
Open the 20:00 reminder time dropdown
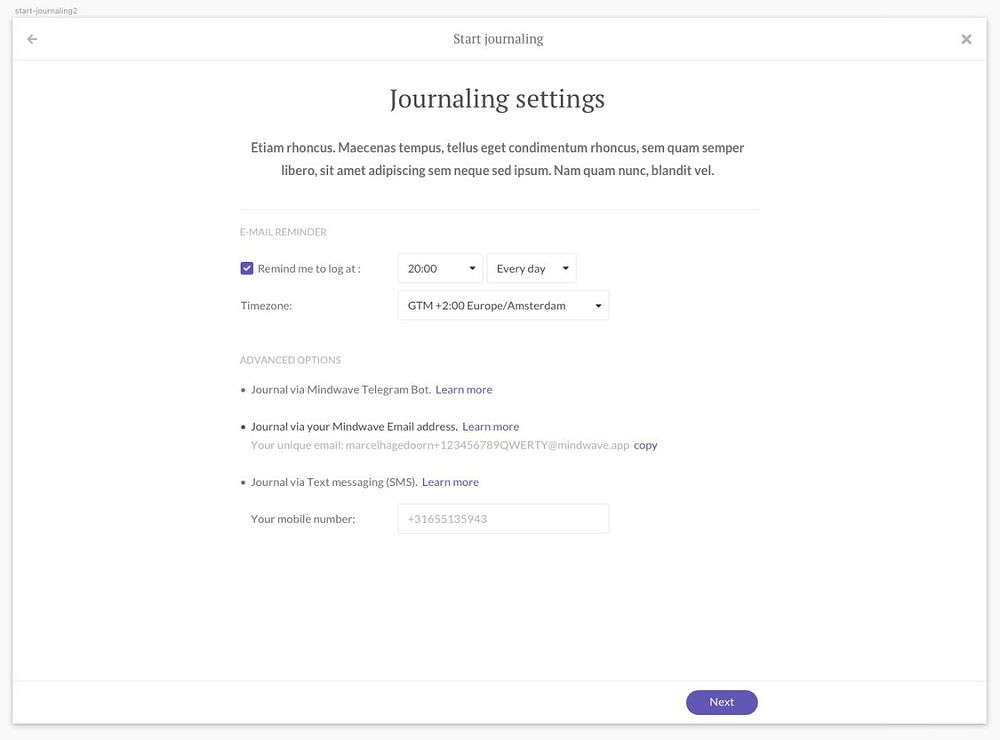coord(440,268)
